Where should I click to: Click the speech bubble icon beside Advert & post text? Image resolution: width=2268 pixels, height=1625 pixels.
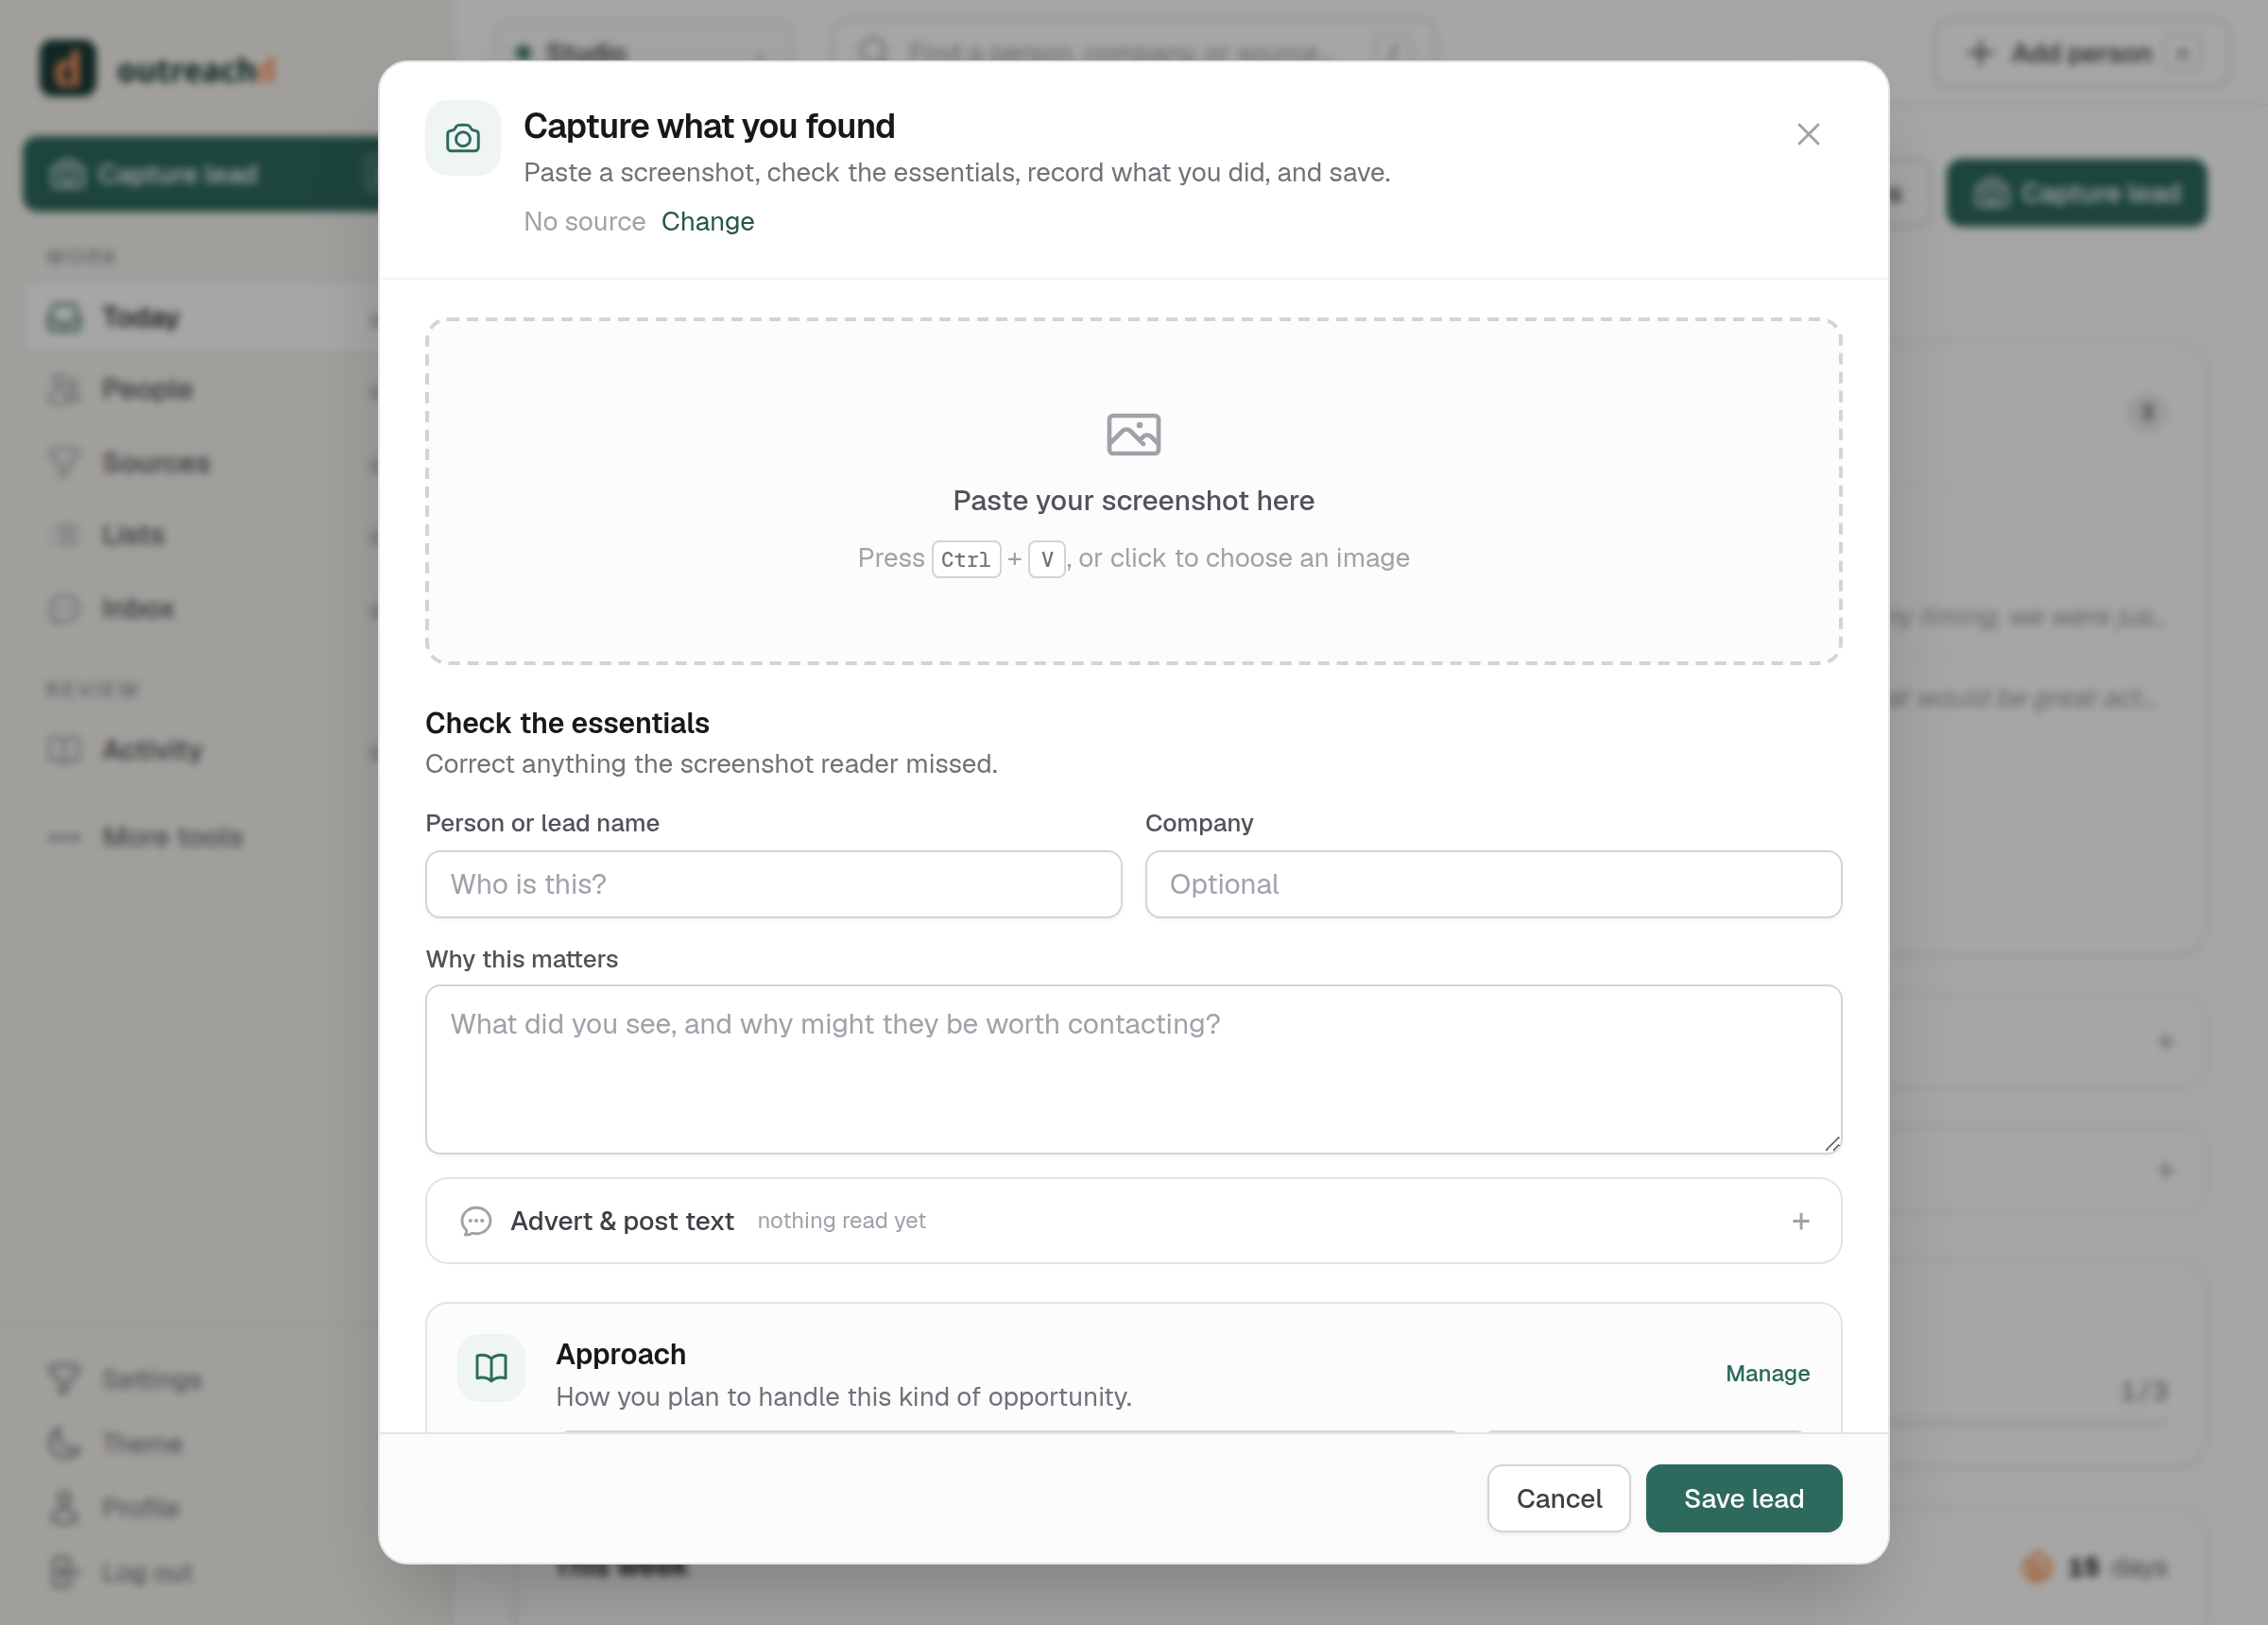point(476,1221)
